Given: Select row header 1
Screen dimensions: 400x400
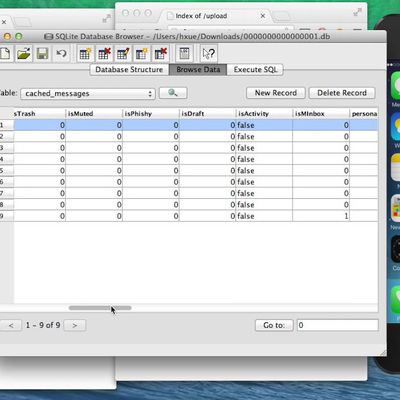Looking at the screenshot, I should [6, 125].
